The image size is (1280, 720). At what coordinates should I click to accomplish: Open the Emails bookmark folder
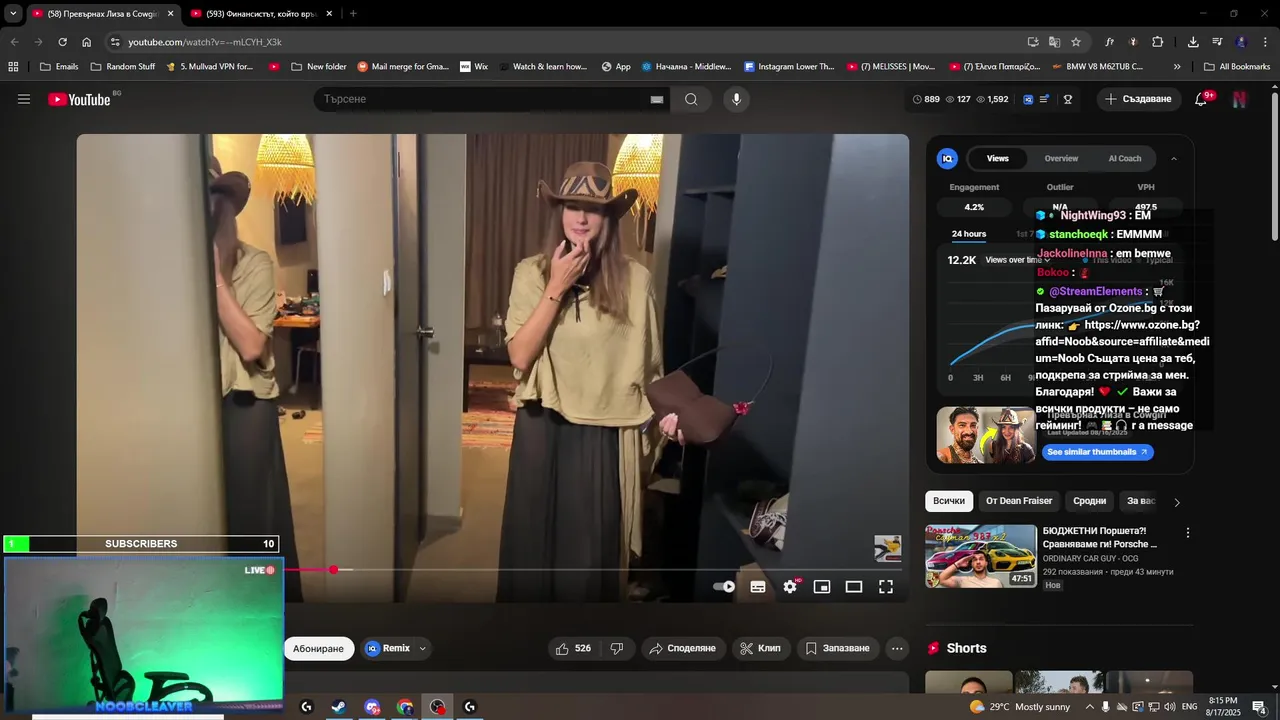pos(59,67)
